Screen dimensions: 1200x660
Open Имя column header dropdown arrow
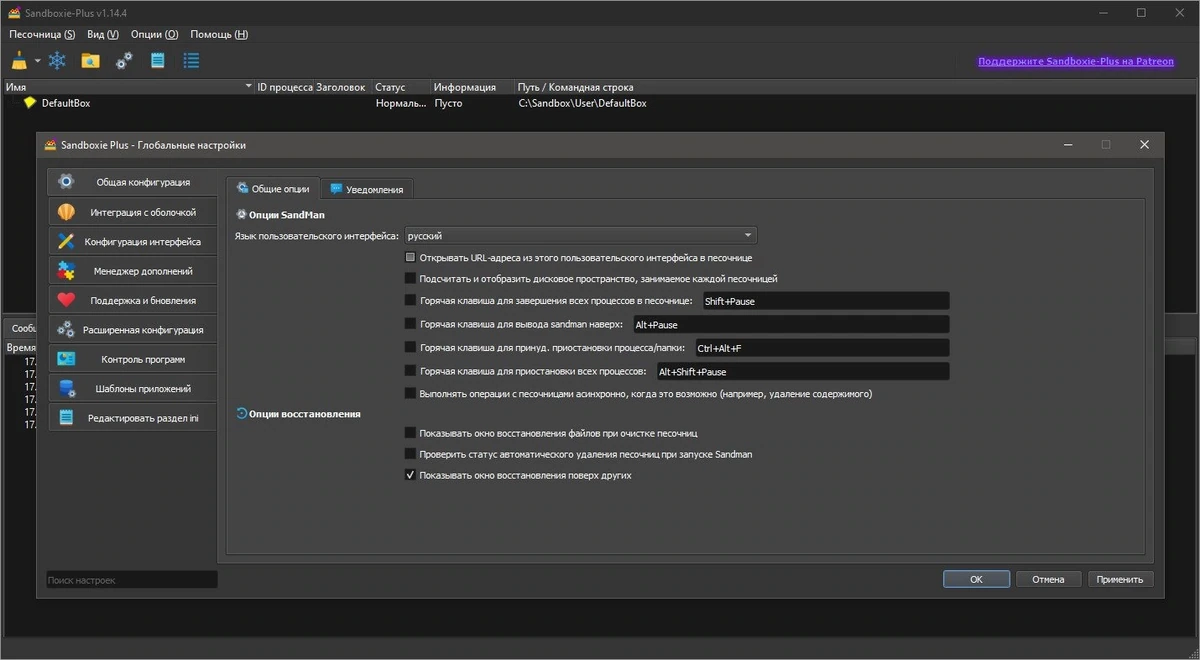click(x=249, y=87)
